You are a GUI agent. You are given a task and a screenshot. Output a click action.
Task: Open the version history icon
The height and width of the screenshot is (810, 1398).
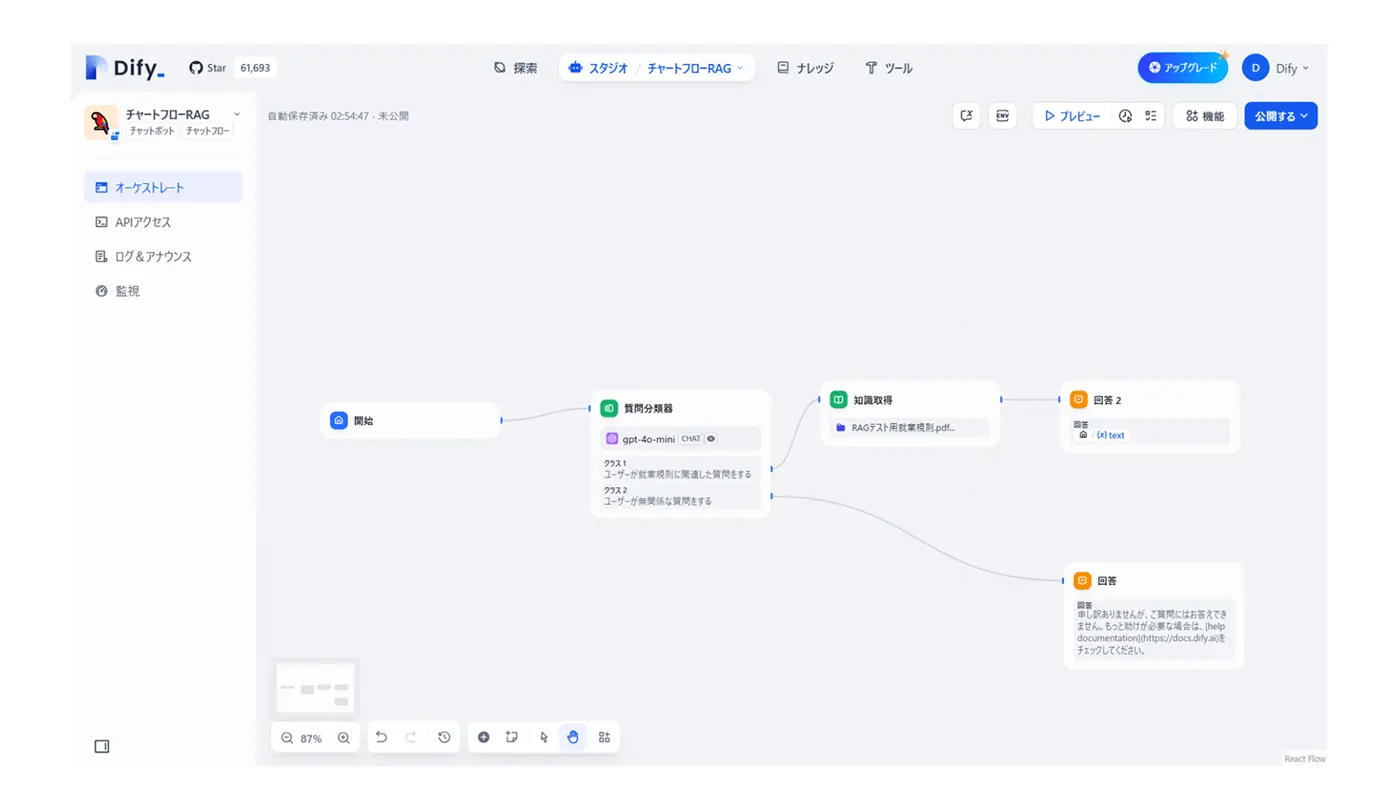pos(444,738)
